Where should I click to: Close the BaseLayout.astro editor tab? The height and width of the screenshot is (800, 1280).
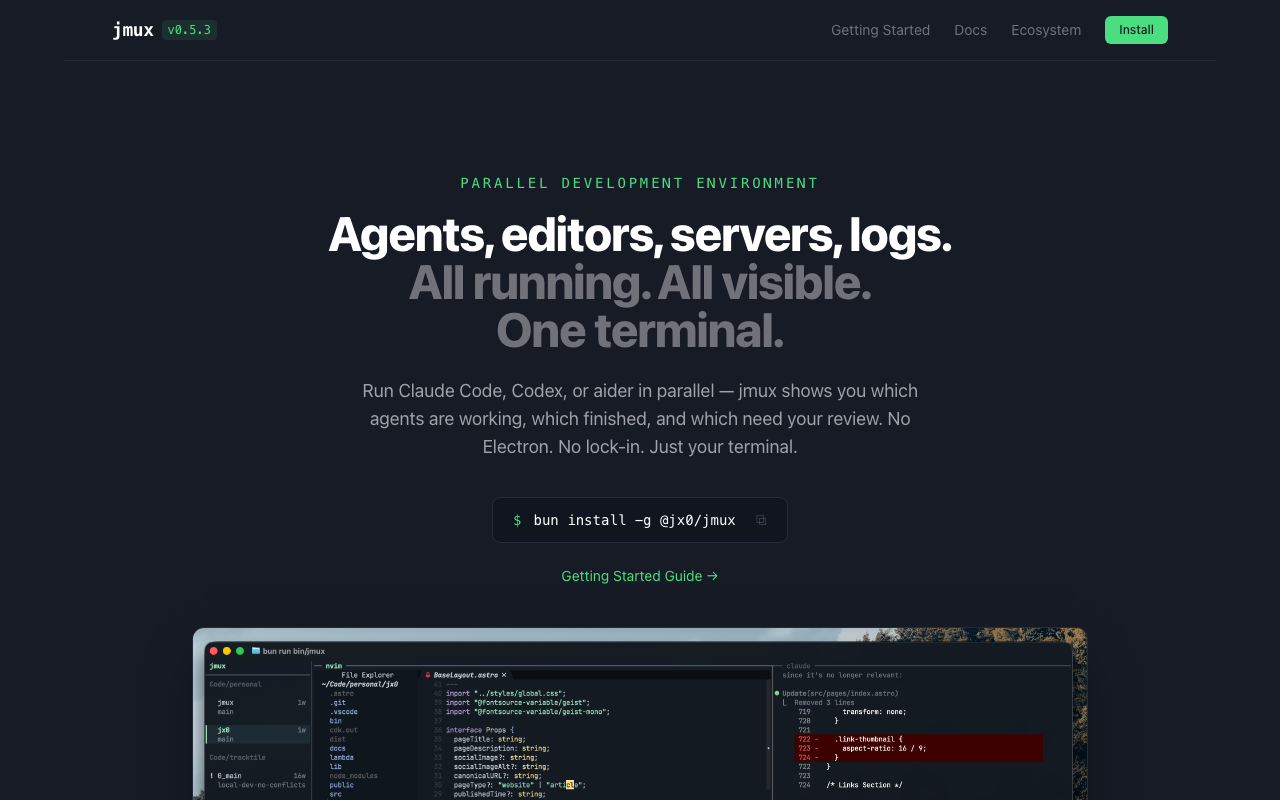(x=503, y=675)
